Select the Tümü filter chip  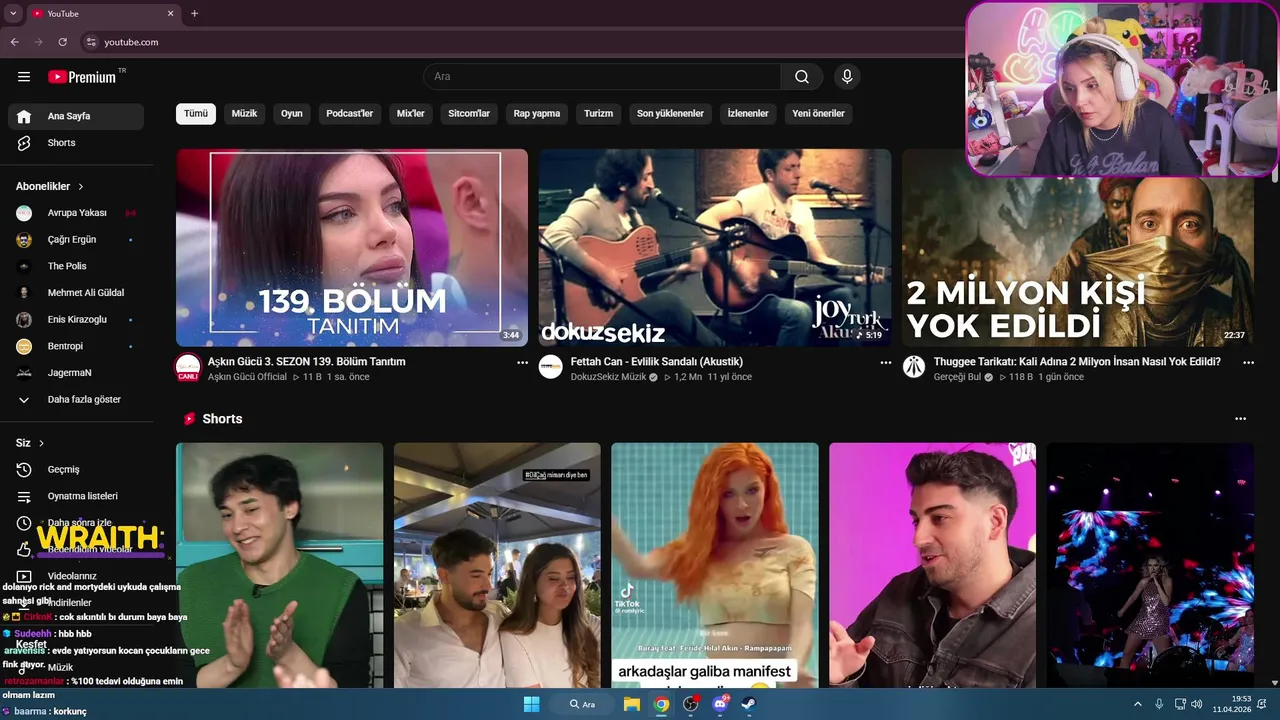[x=196, y=114]
